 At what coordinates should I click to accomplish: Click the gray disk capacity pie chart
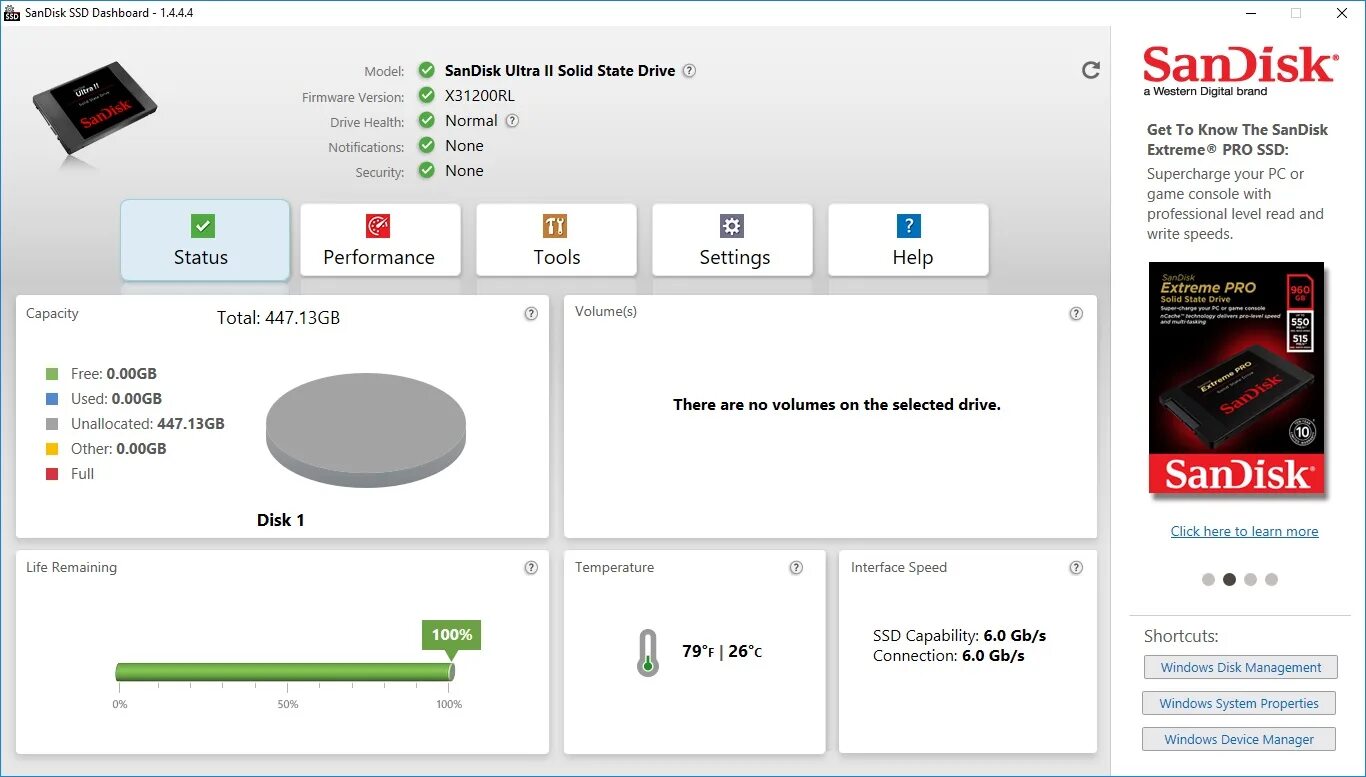[366, 431]
